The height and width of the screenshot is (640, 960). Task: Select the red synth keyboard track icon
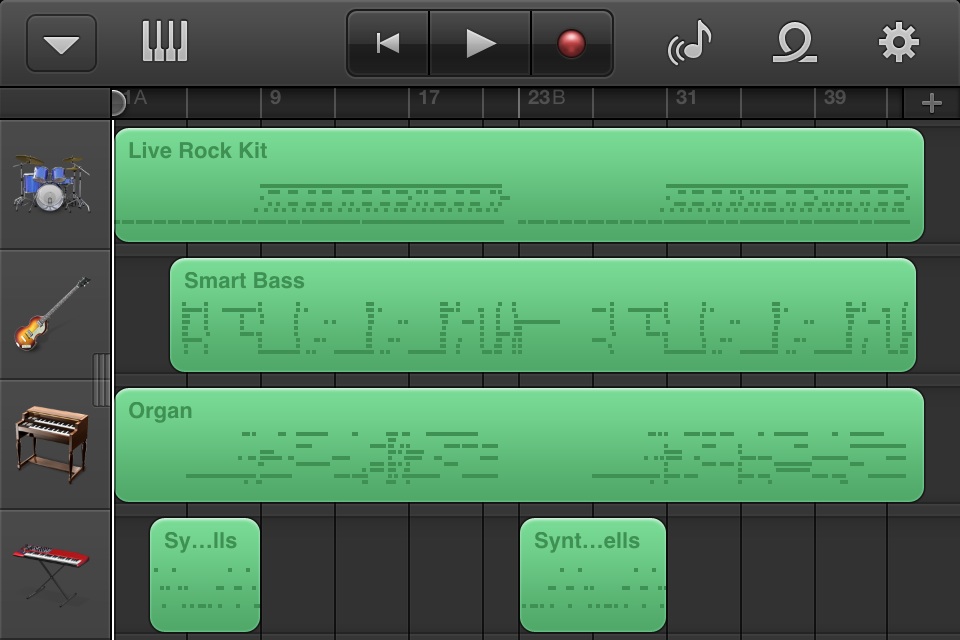[52, 572]
